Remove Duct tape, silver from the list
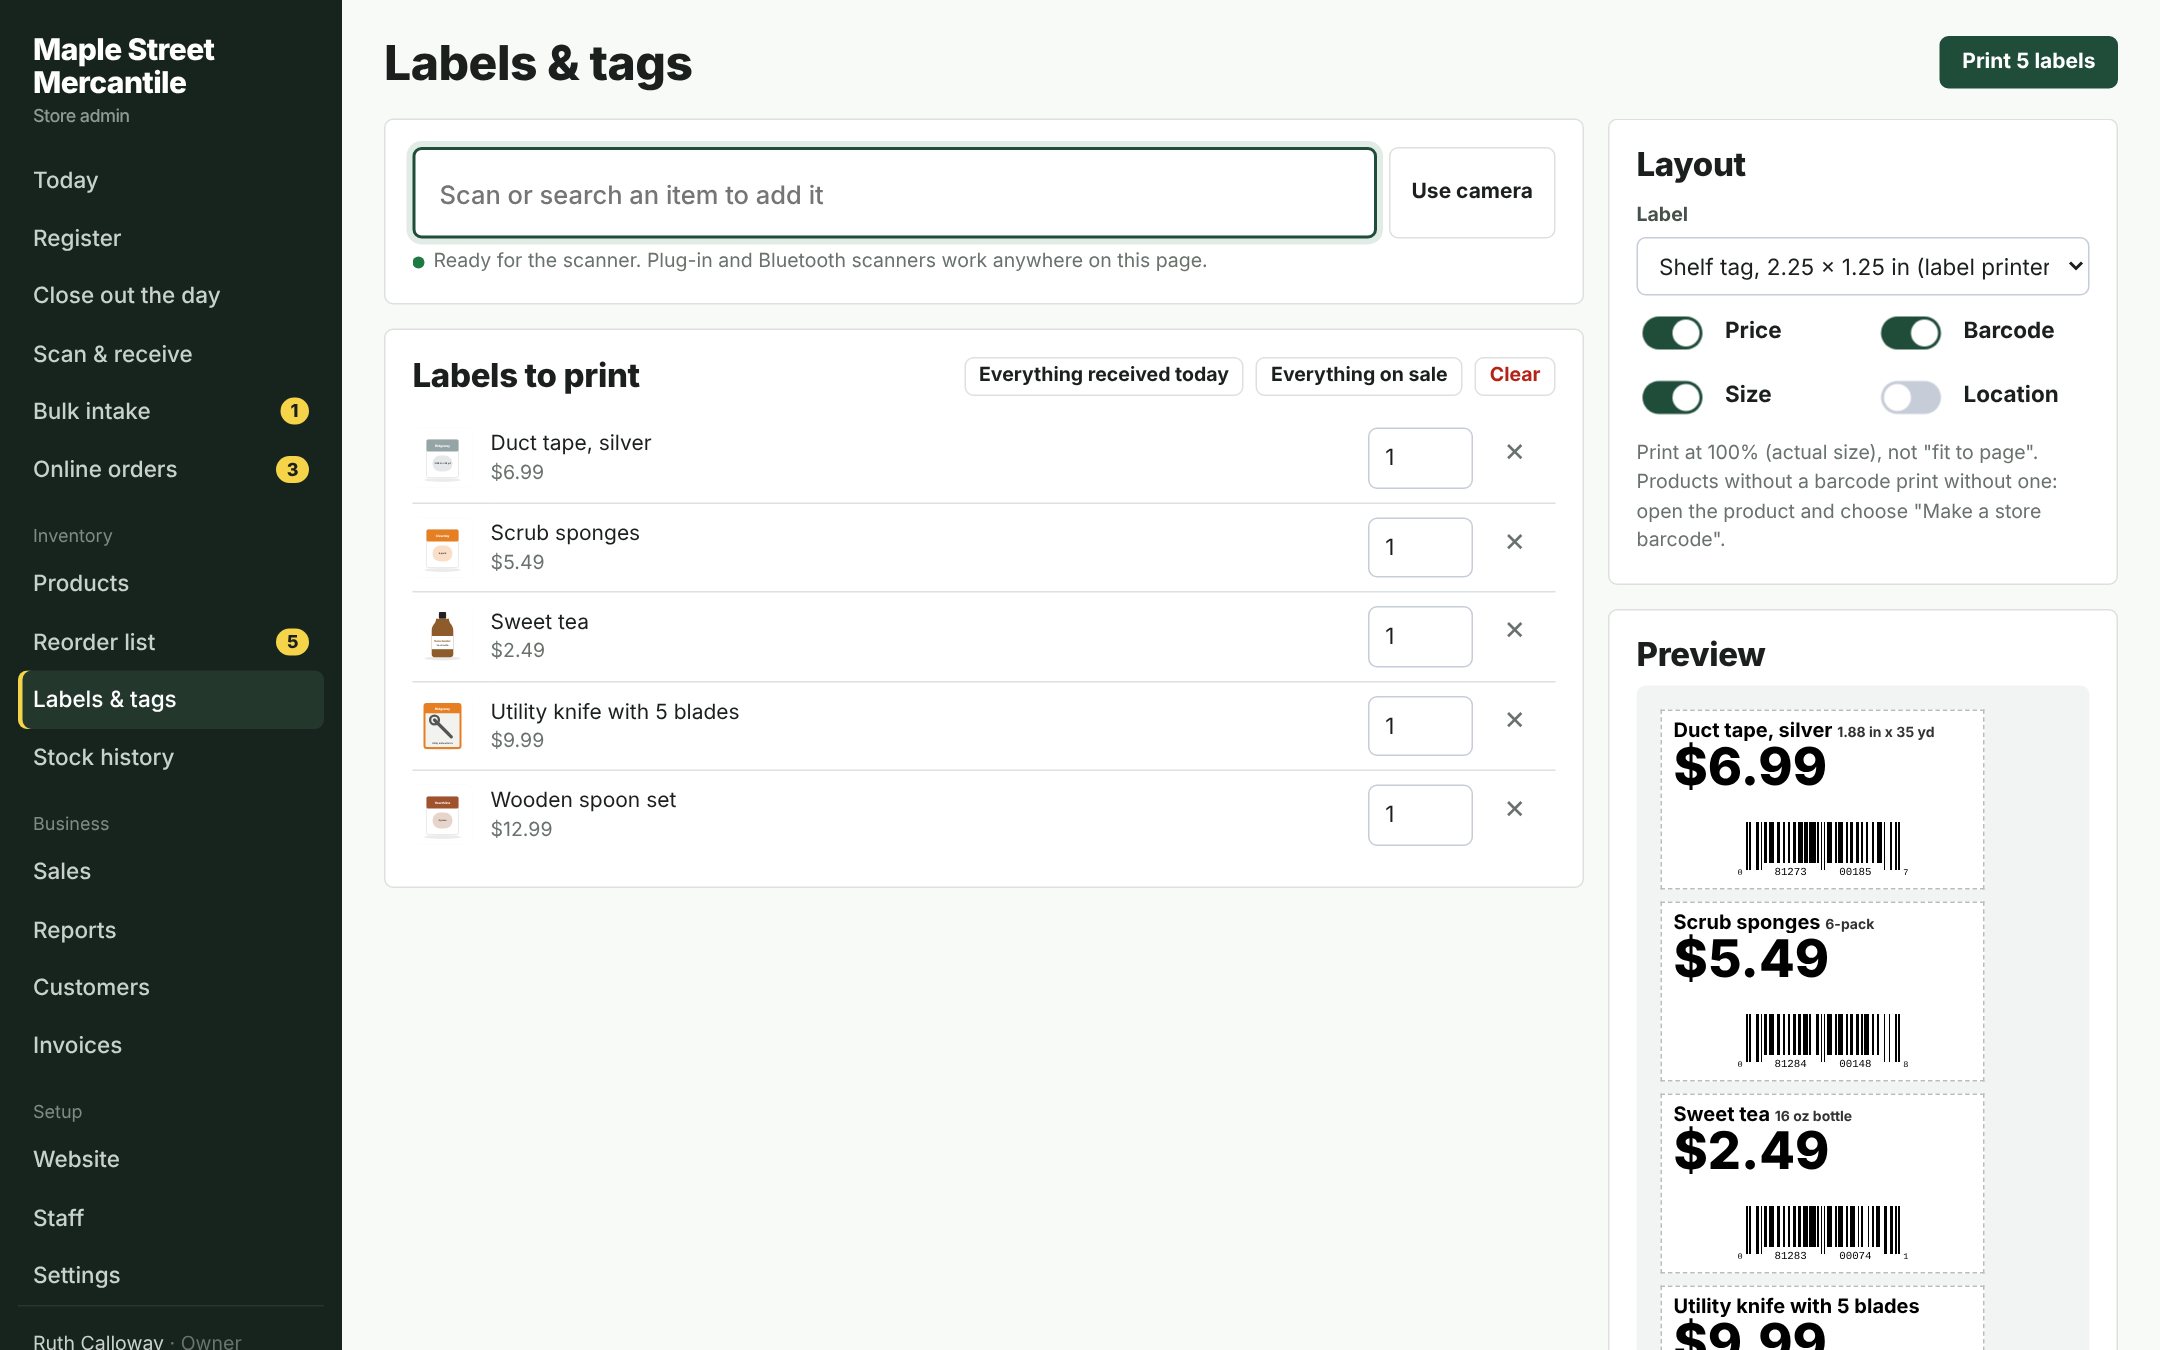Screen dimensions: 2160x1350 [x=1514, y=452]
